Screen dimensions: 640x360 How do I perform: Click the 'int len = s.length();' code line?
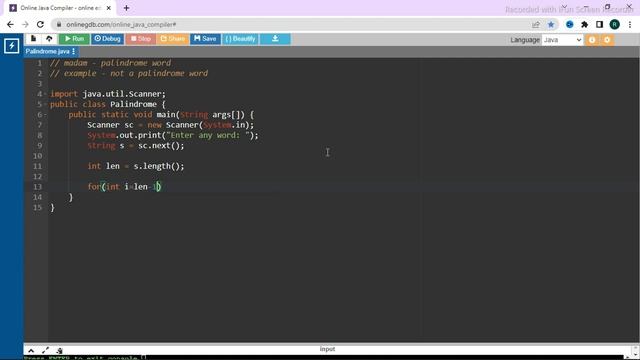click(136, 166)
